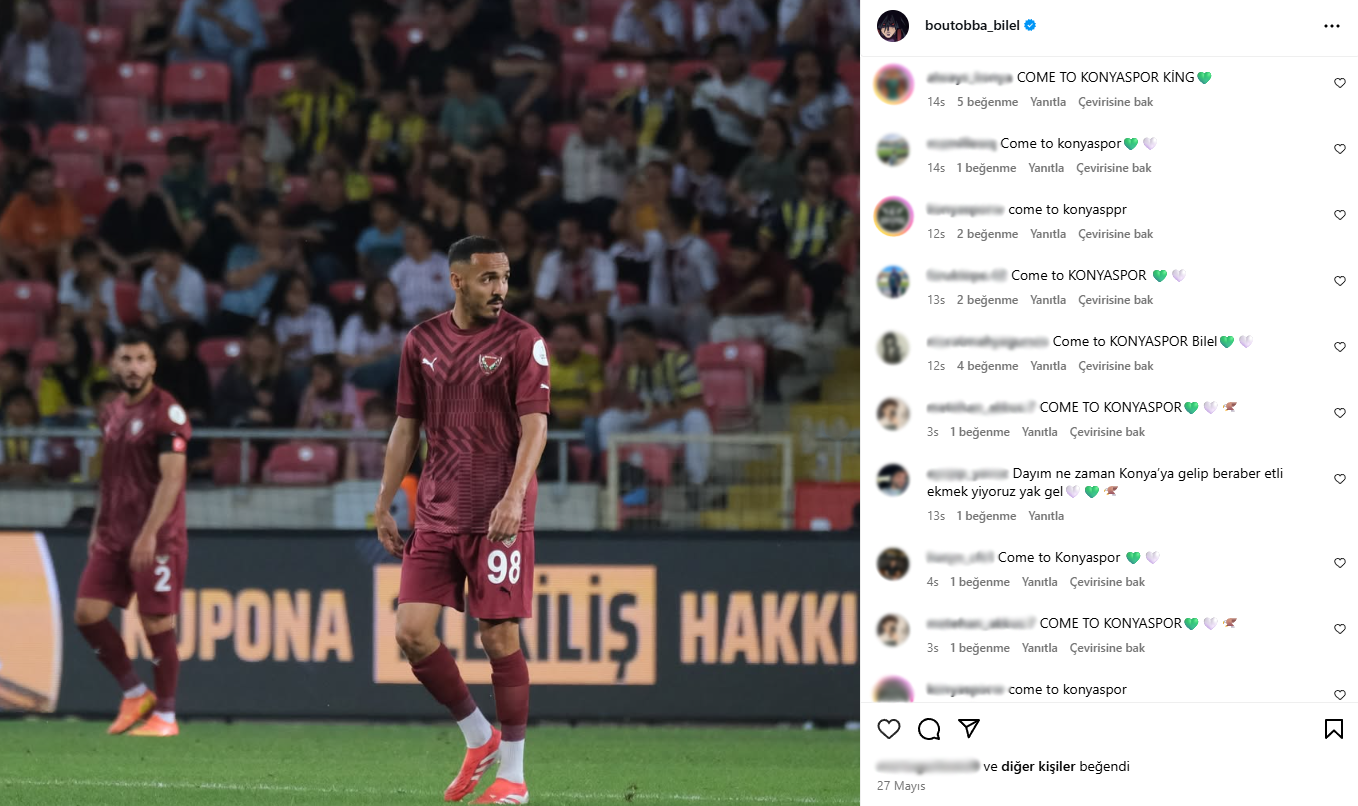Share post via paper plane icon

point(969,727)
